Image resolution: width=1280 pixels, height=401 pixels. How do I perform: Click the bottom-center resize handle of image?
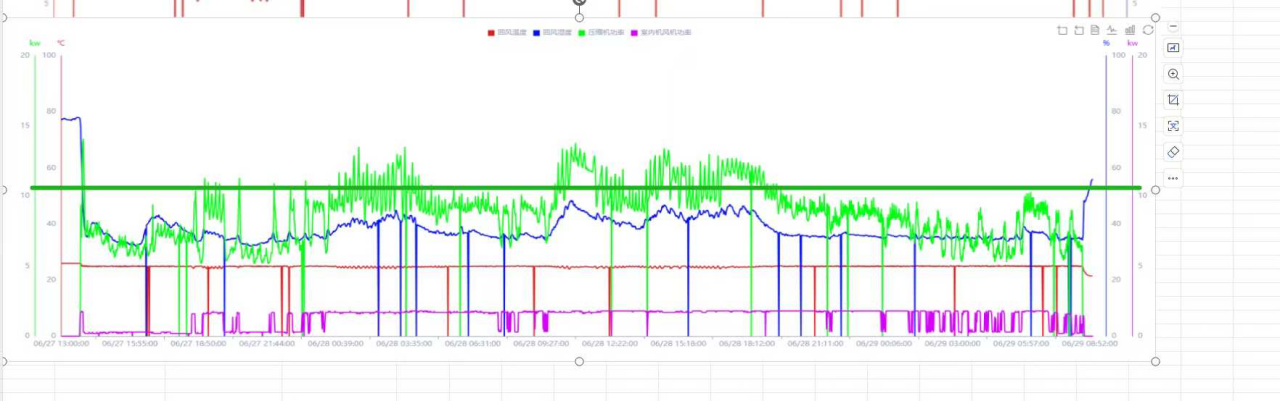coord(579,361)
